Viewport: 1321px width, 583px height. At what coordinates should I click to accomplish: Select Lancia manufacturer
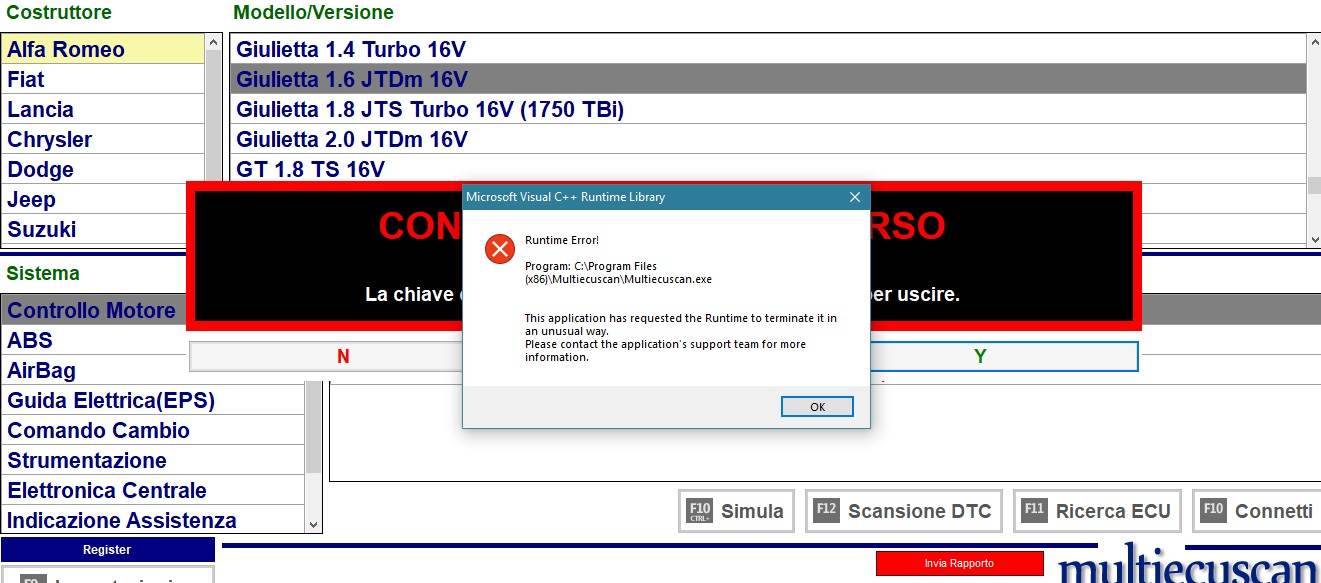tap(103, 109)
